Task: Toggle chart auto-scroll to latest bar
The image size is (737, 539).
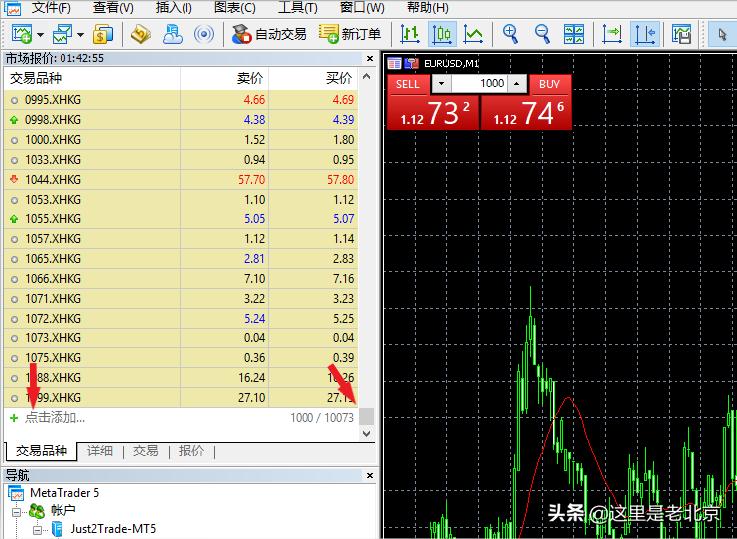Action: pyautogui.click(x=613, y=34)
